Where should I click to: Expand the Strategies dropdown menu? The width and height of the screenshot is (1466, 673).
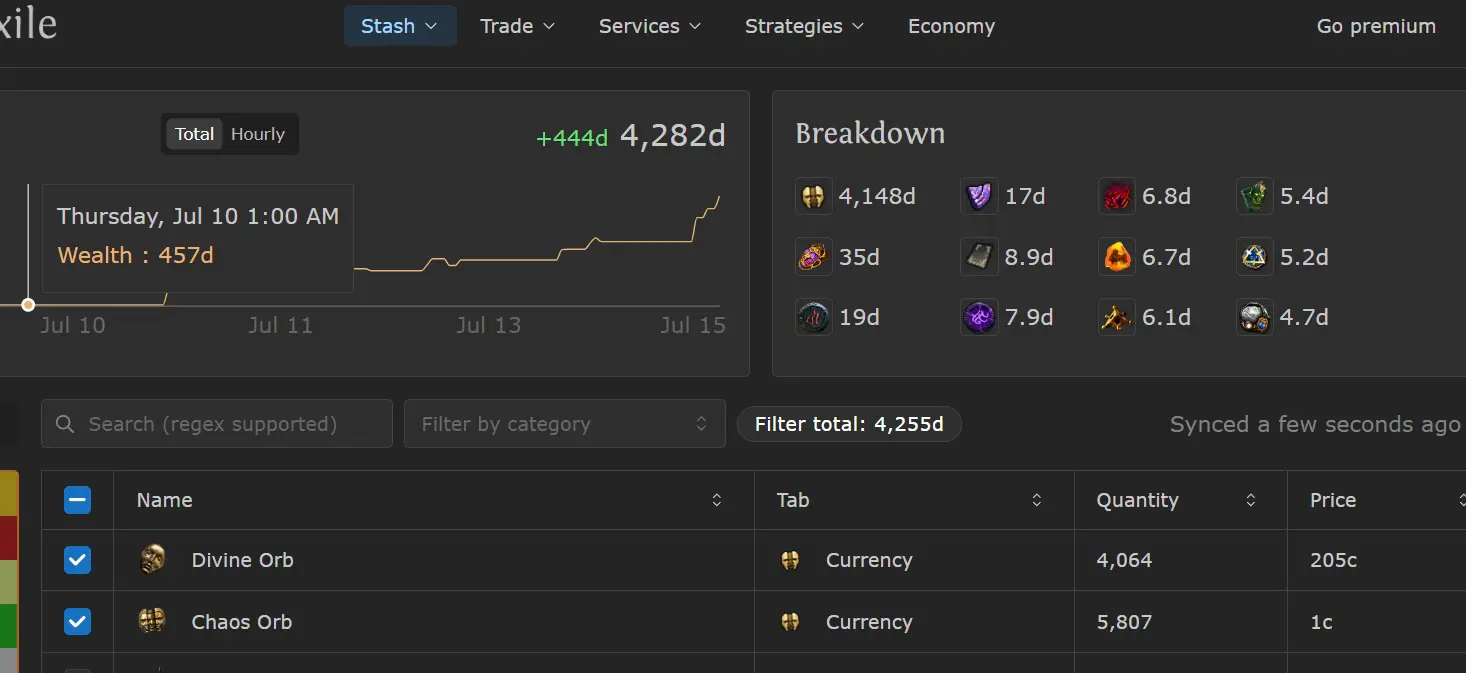click(x=804, y=26)
